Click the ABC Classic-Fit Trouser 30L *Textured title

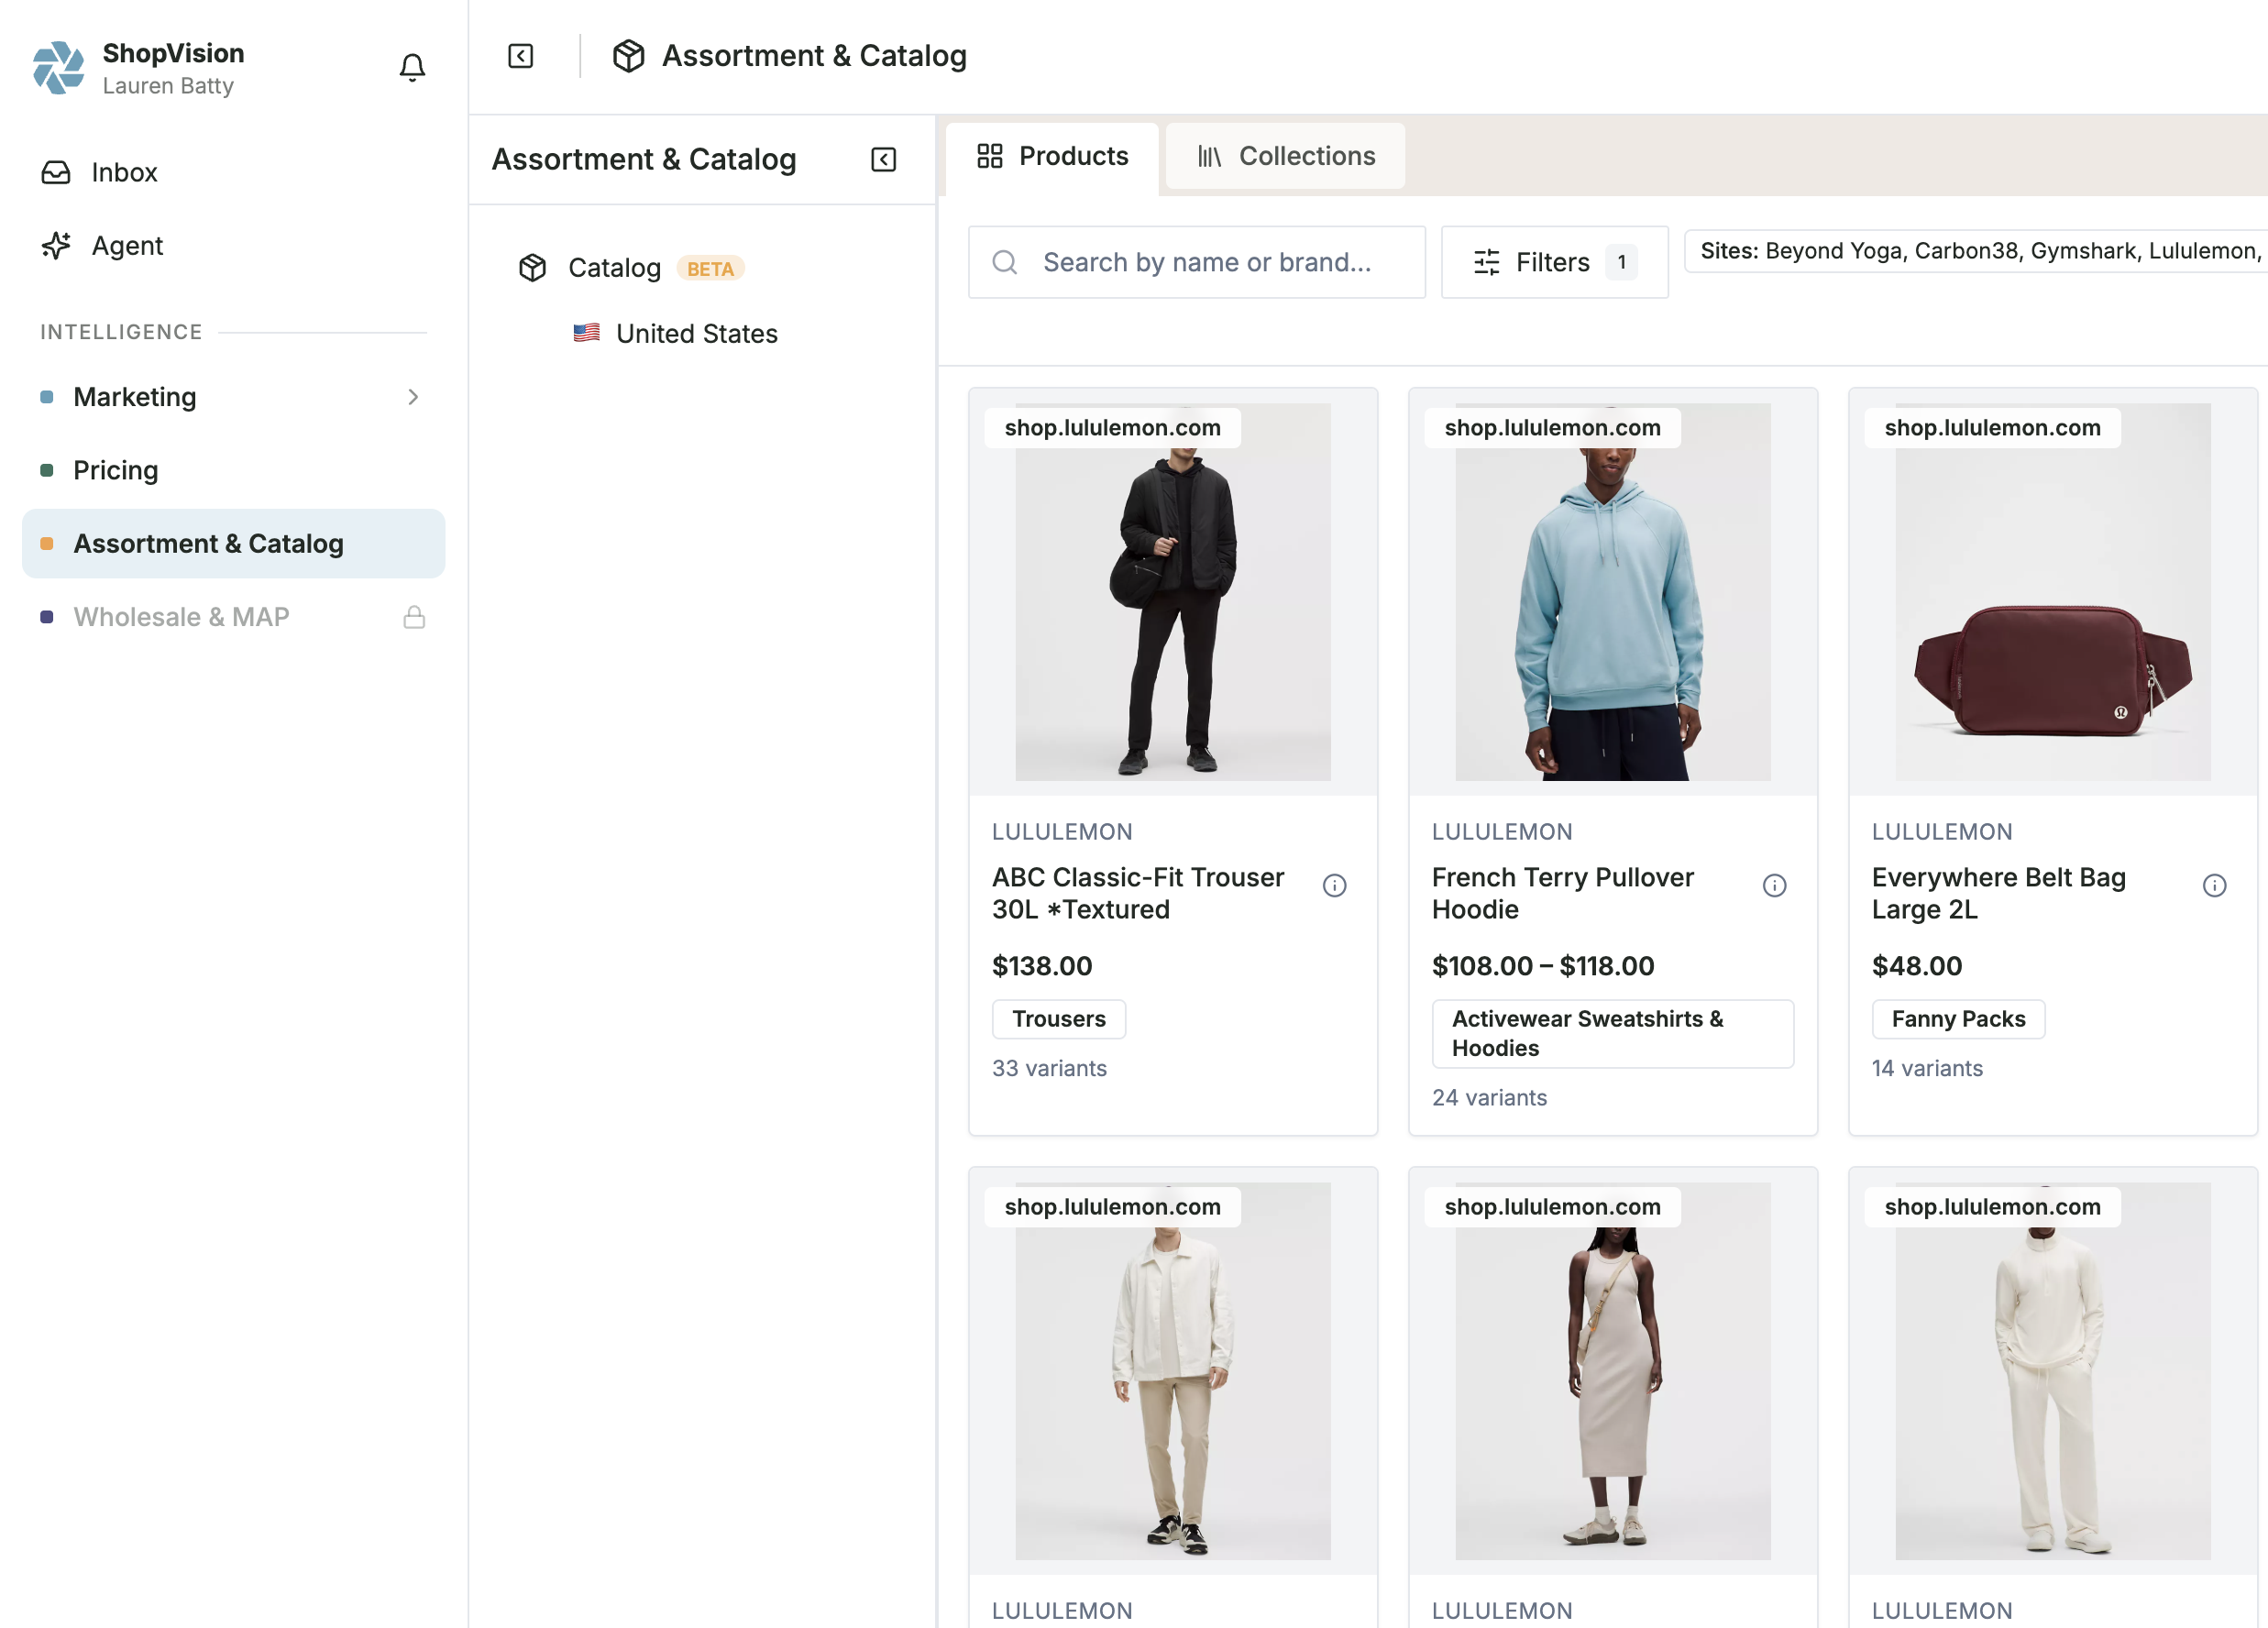(x=1138, y=893)
